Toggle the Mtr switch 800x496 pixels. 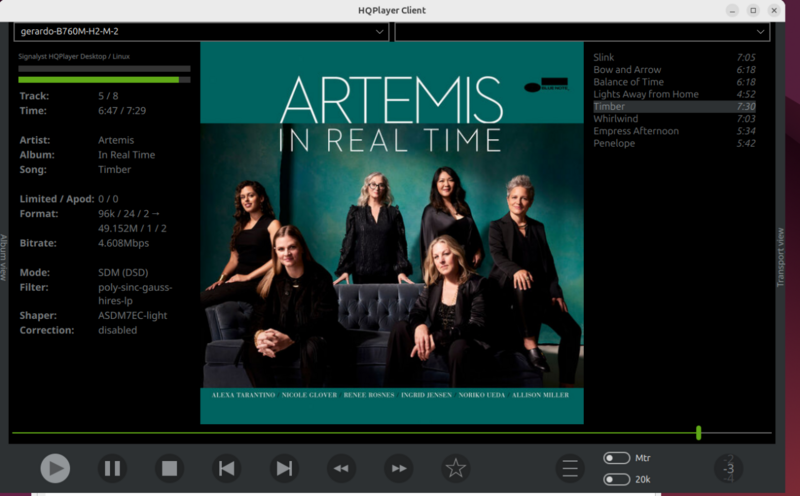point(616,458)
